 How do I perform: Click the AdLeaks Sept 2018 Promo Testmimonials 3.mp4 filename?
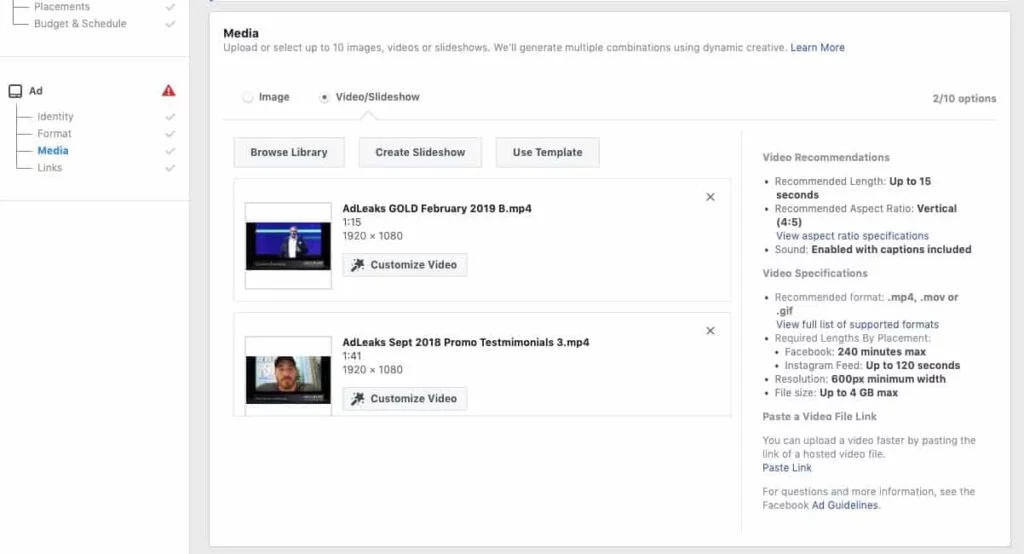(x=466, y=342)
